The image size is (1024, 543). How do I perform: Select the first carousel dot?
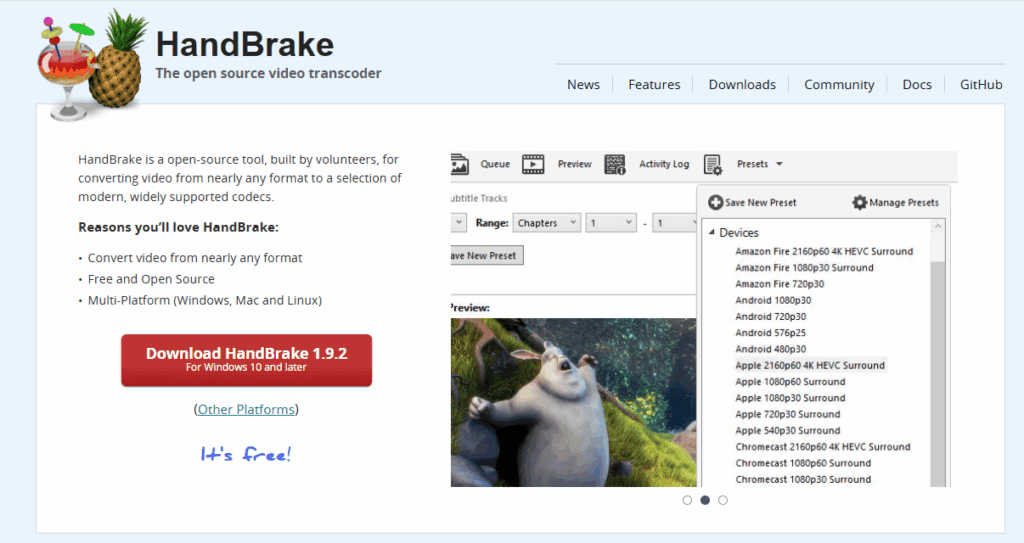point(687,500)
